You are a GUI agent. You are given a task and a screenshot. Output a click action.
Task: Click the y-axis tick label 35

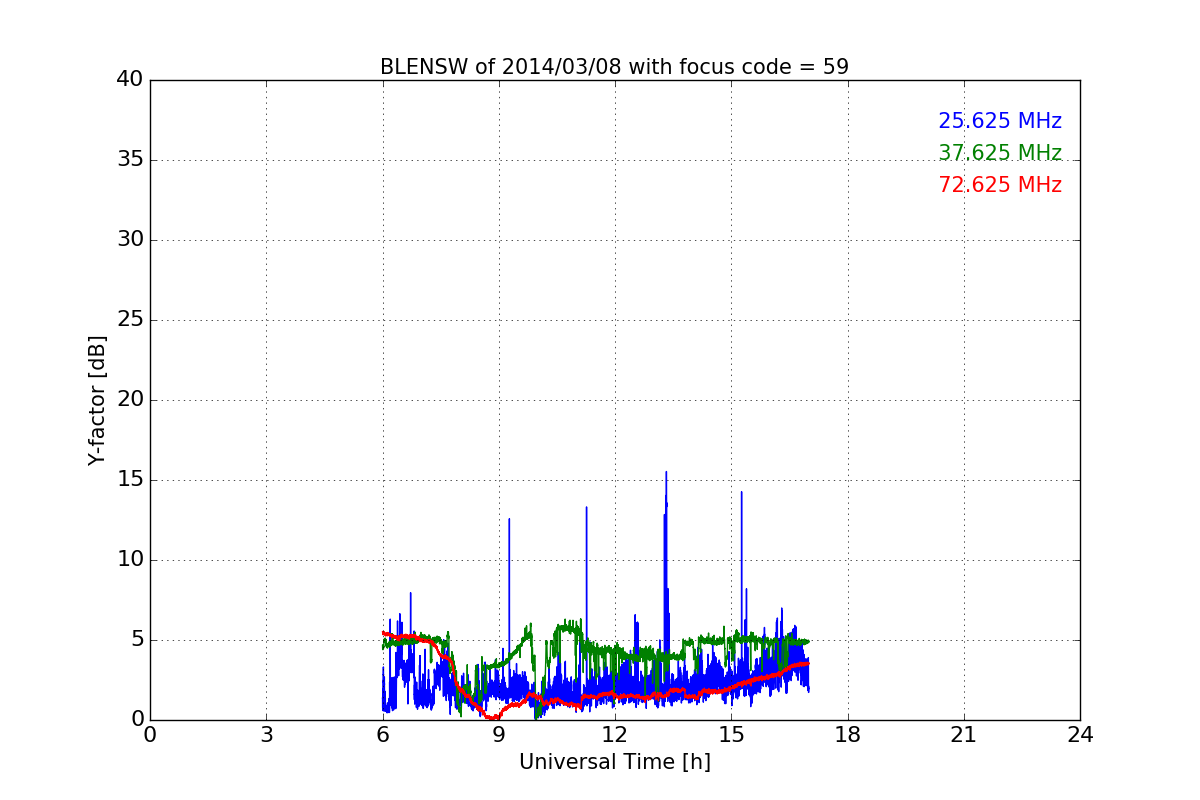click(129, 160)
